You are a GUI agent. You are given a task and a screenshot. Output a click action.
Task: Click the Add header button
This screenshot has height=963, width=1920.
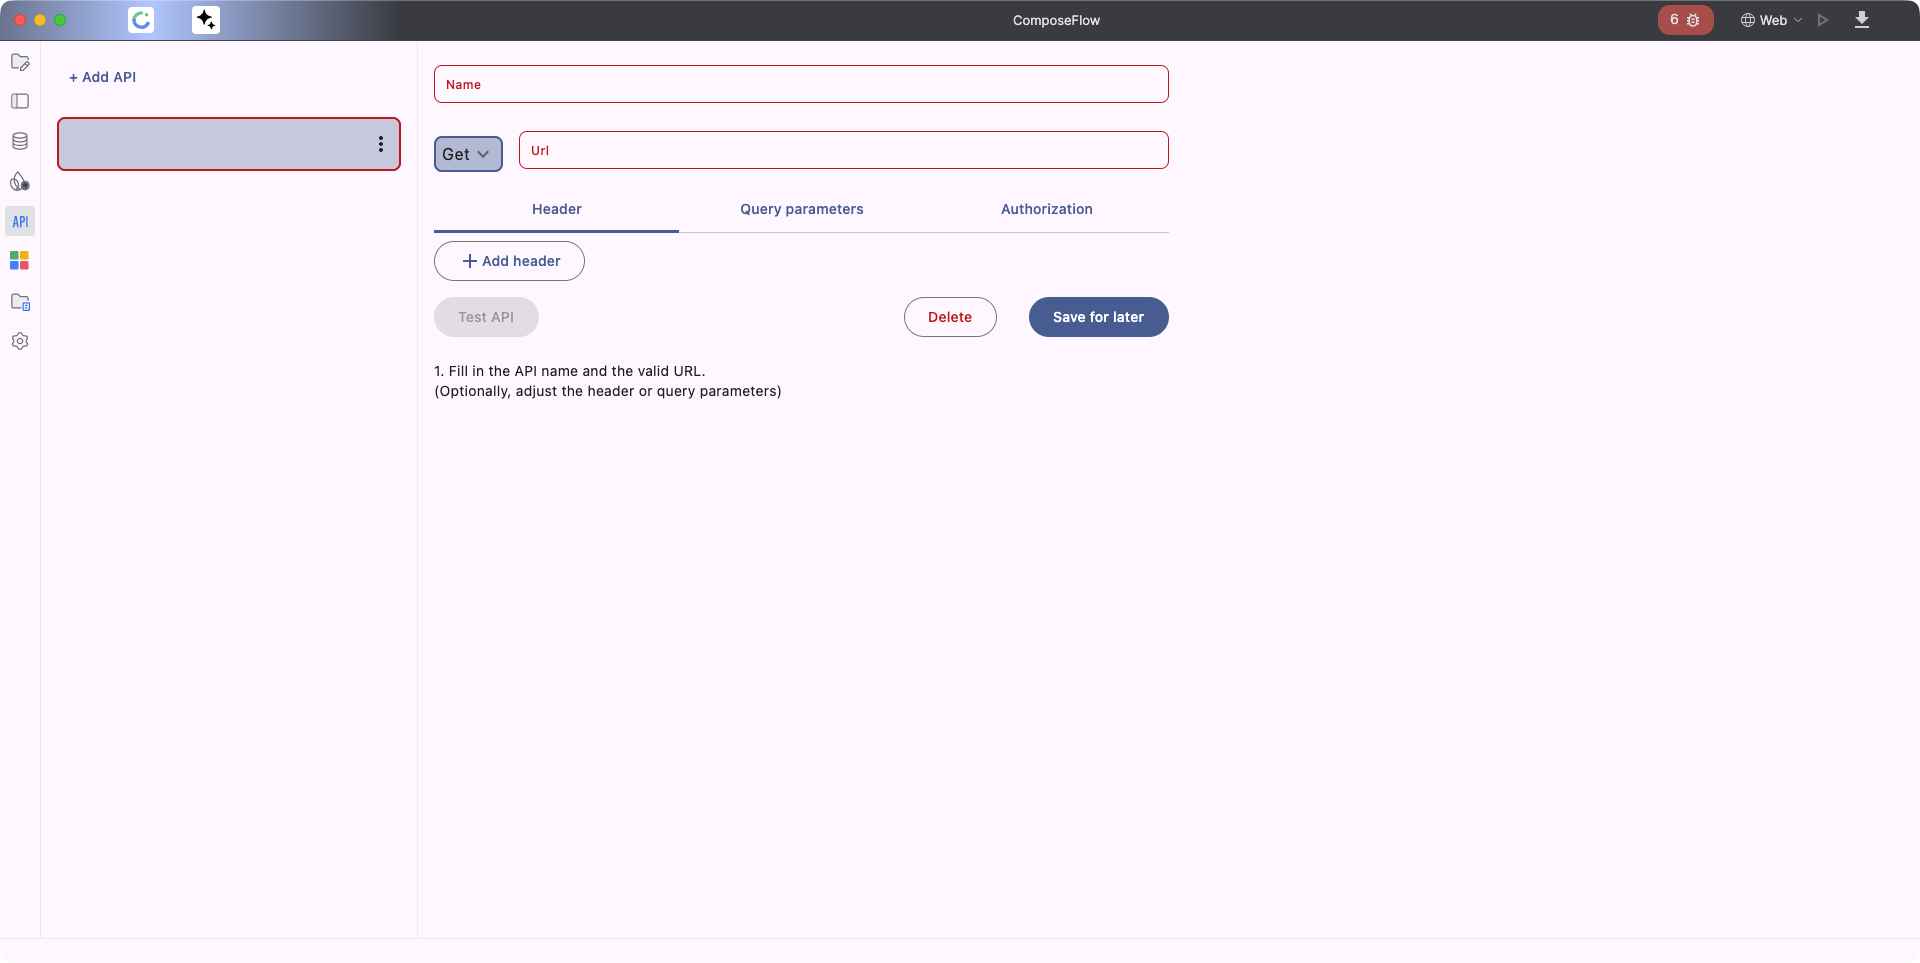pyautogui.click(x=509, y=261)
